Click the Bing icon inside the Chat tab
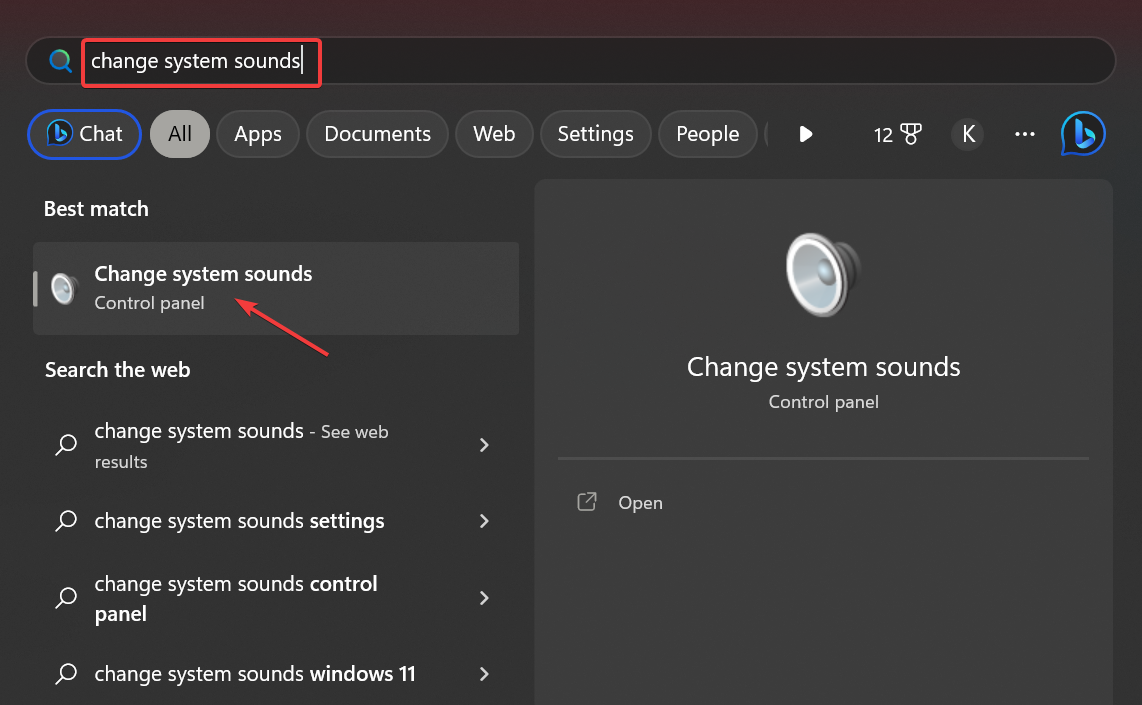The height and width of the screenshot is (705, 1142). [x=59, y=133]
